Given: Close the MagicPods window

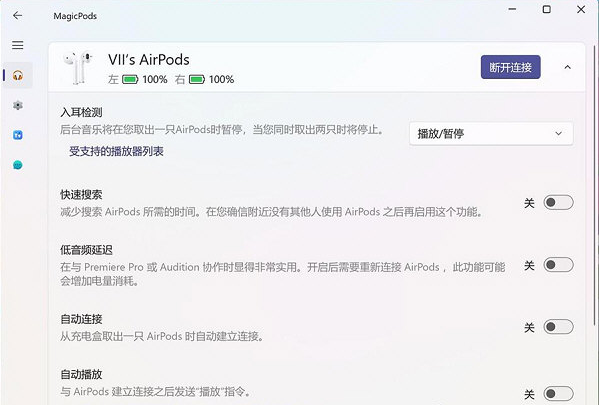Looking at the screenshot, I should (x=581, y=9).
